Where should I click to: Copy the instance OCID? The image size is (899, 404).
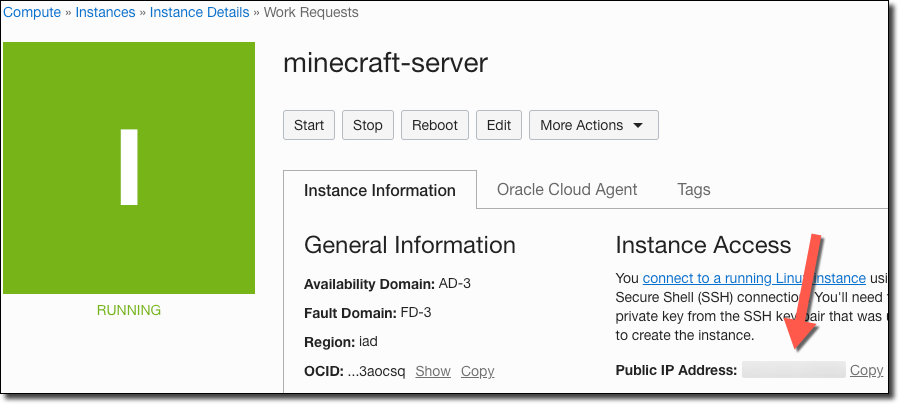(478, 371)
